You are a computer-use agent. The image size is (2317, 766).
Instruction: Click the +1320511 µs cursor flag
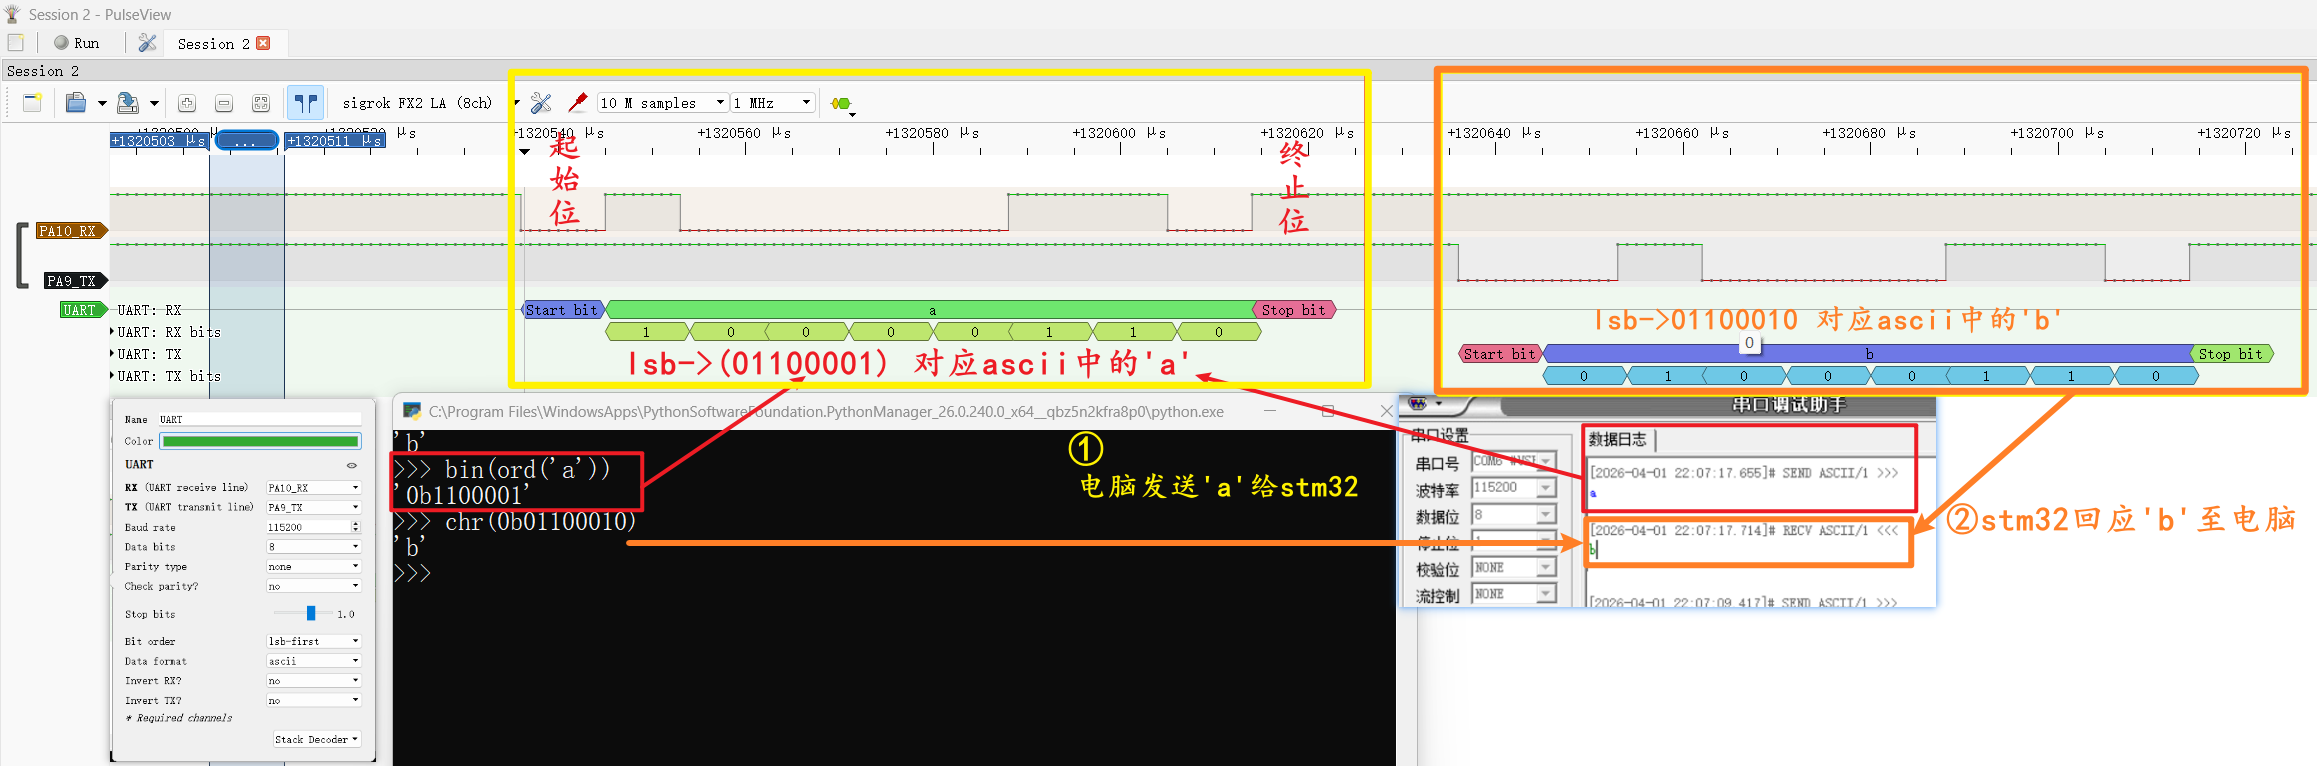click(334, 141)
